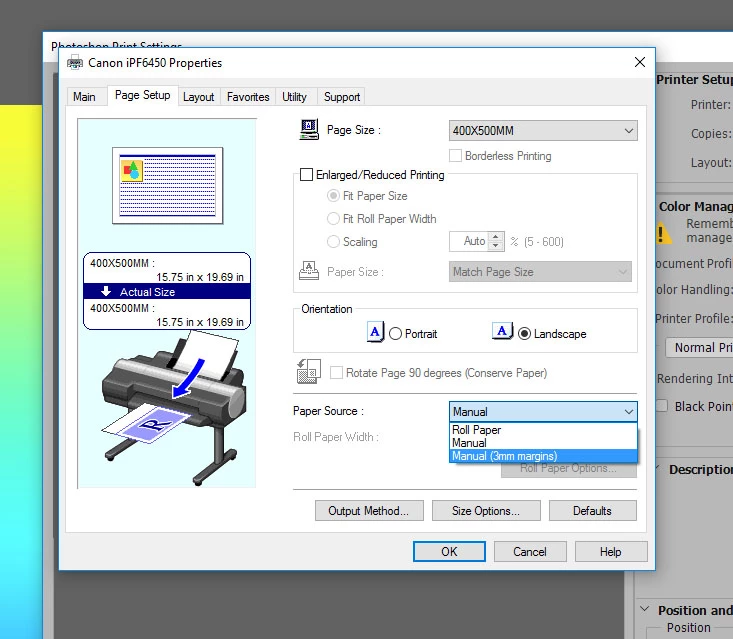Viewport: 733px width, 639px height.
Task: Click the Output Method button
Action: [x=369, y=510]
